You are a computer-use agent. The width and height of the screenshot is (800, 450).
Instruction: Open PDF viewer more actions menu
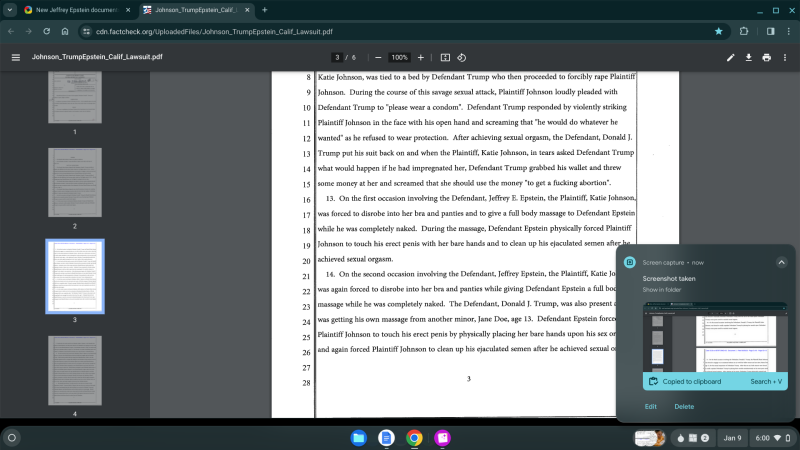785,58
